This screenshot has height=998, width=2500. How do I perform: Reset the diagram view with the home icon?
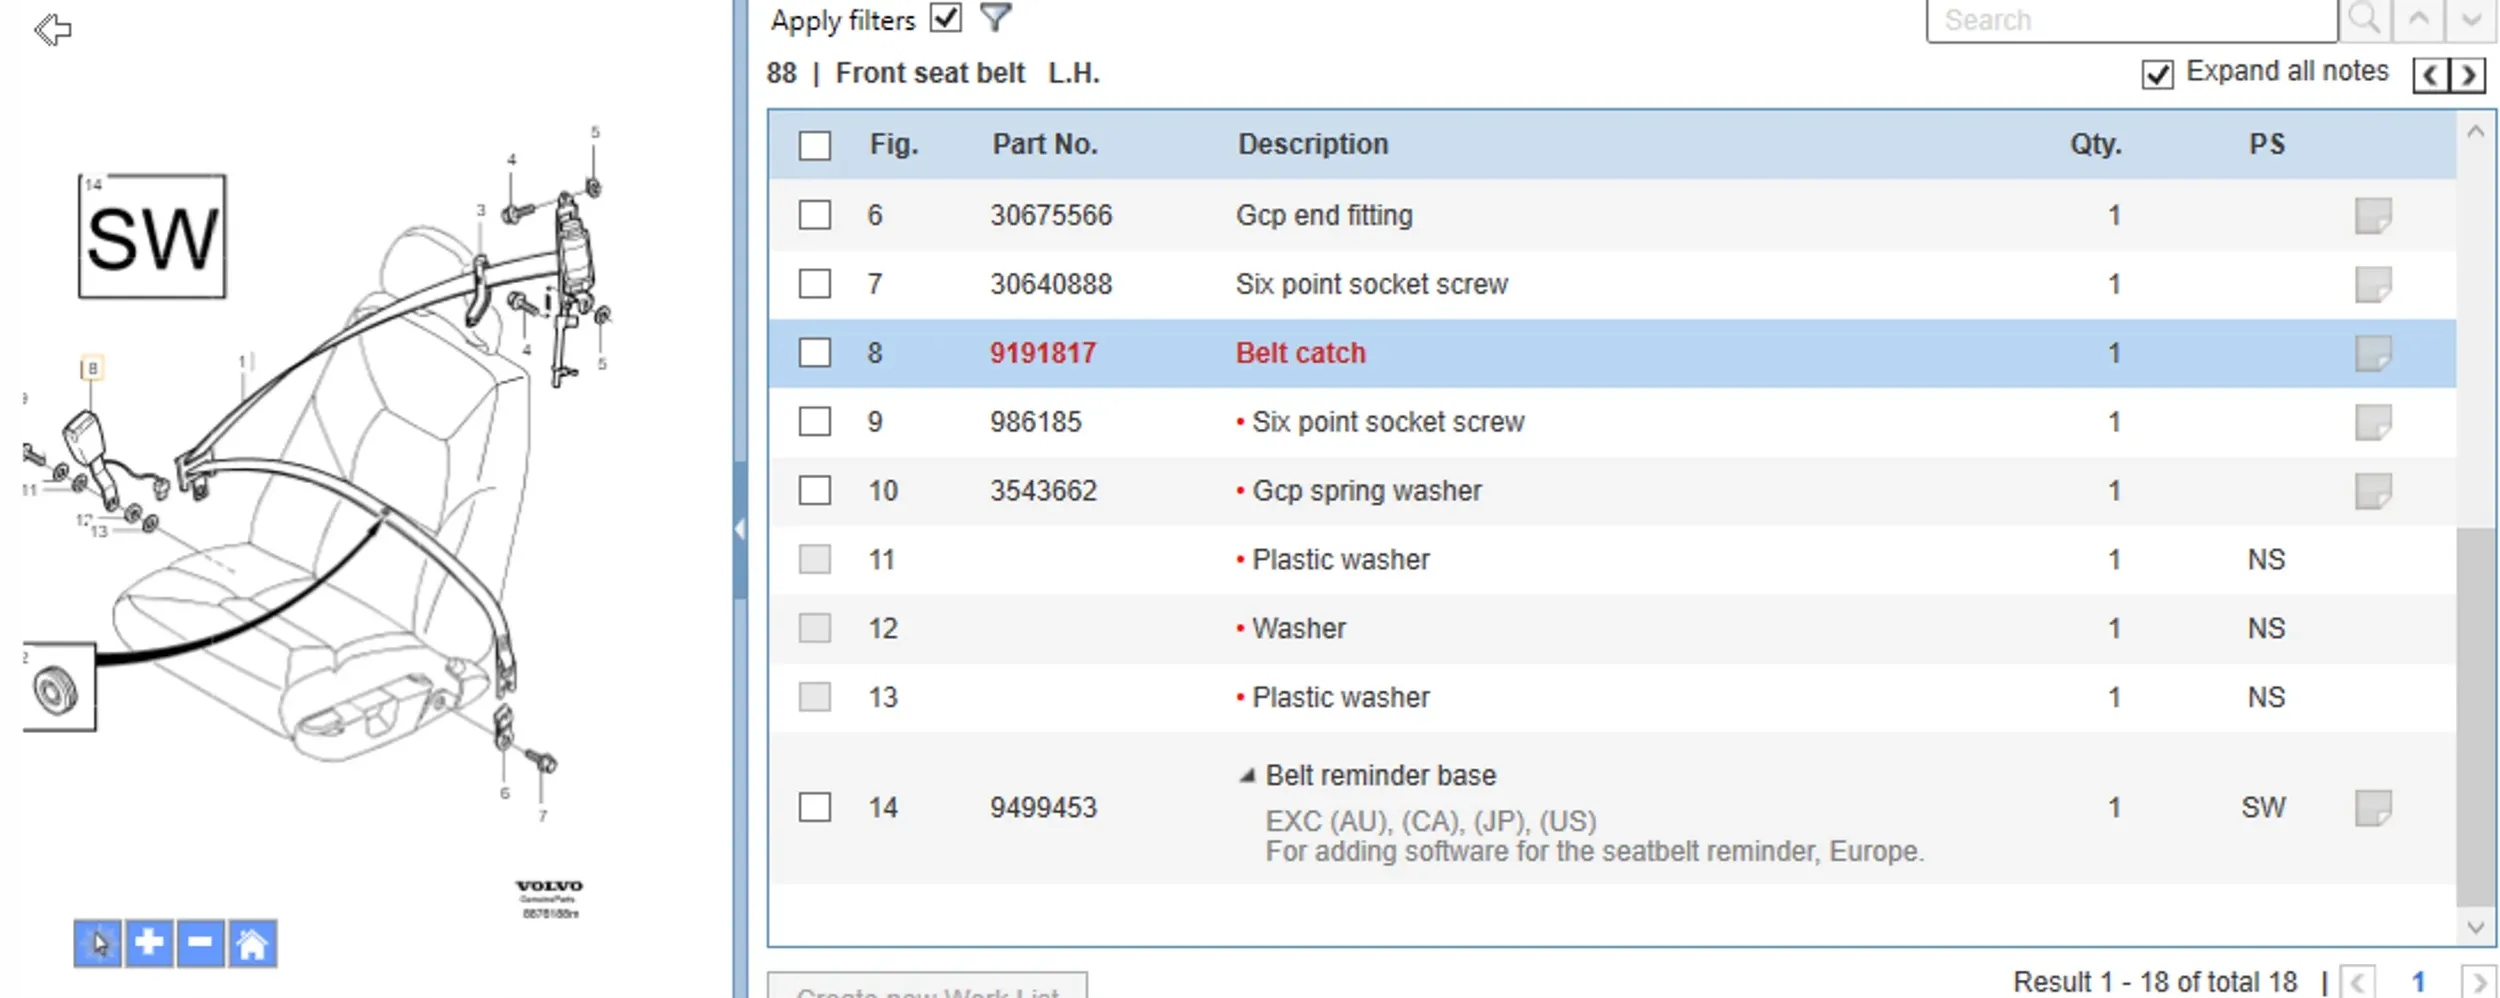(x=252, y=943)
